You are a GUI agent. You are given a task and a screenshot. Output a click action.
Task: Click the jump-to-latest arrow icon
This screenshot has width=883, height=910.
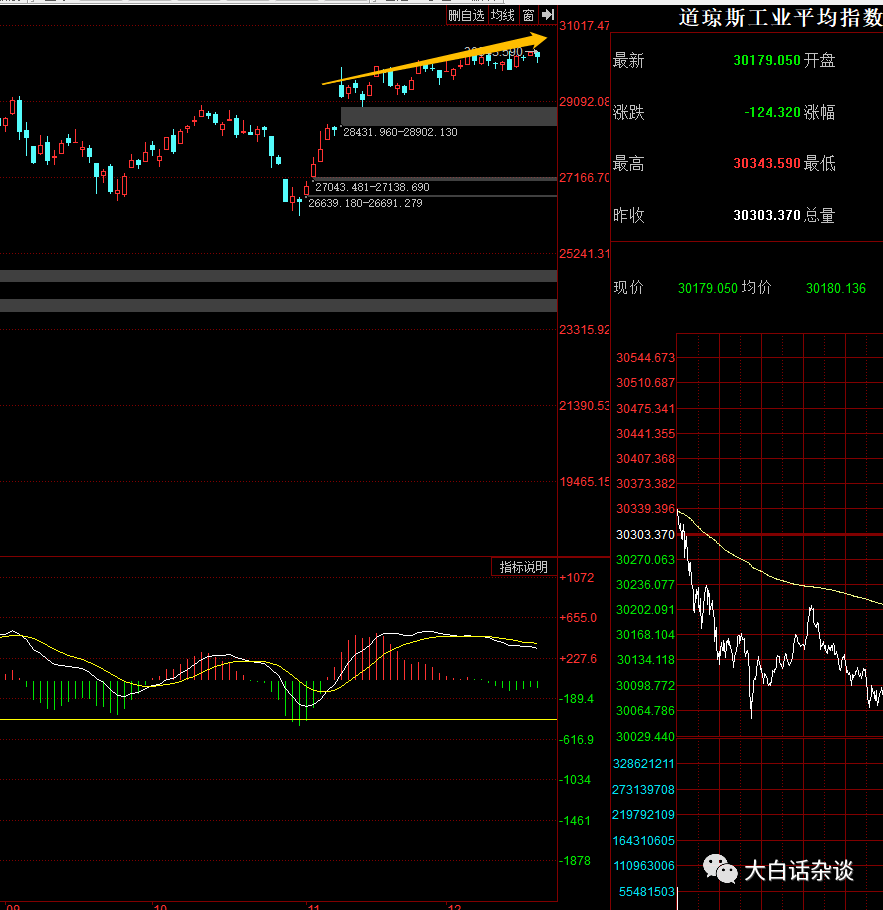pos(547,15)
